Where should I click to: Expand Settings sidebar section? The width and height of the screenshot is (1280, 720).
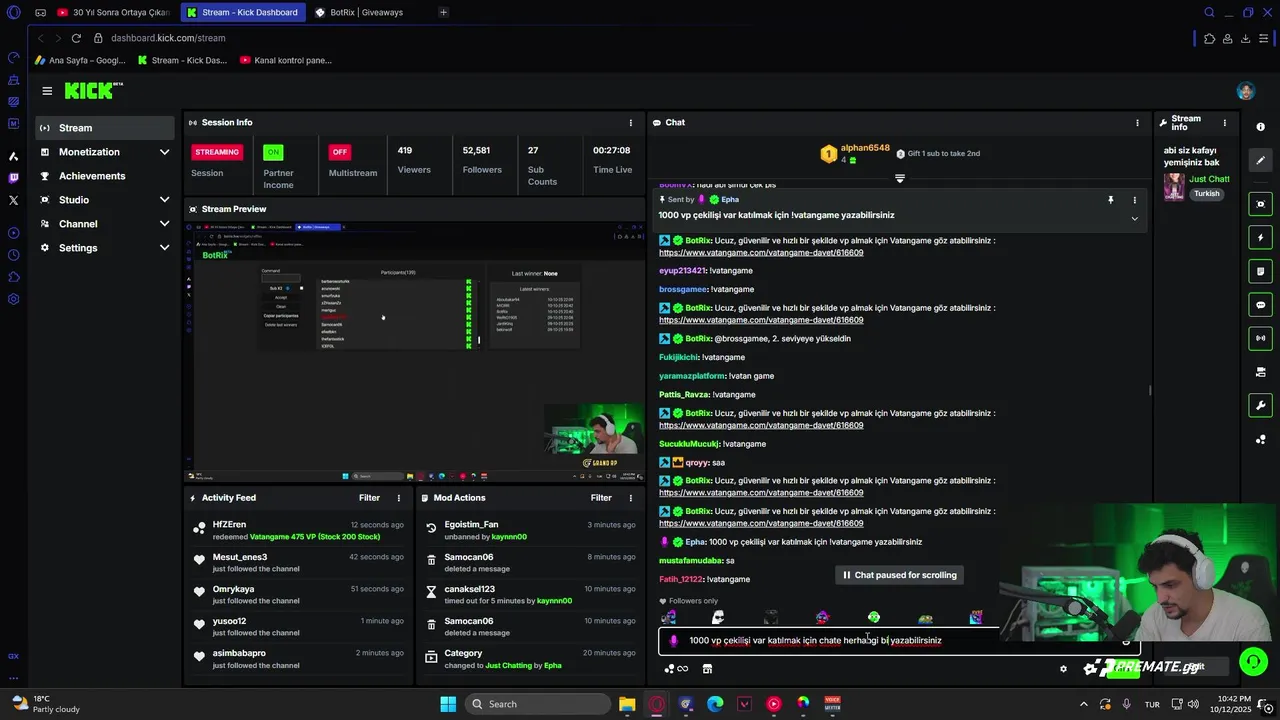pyautogui.click(x=164, y=248)
